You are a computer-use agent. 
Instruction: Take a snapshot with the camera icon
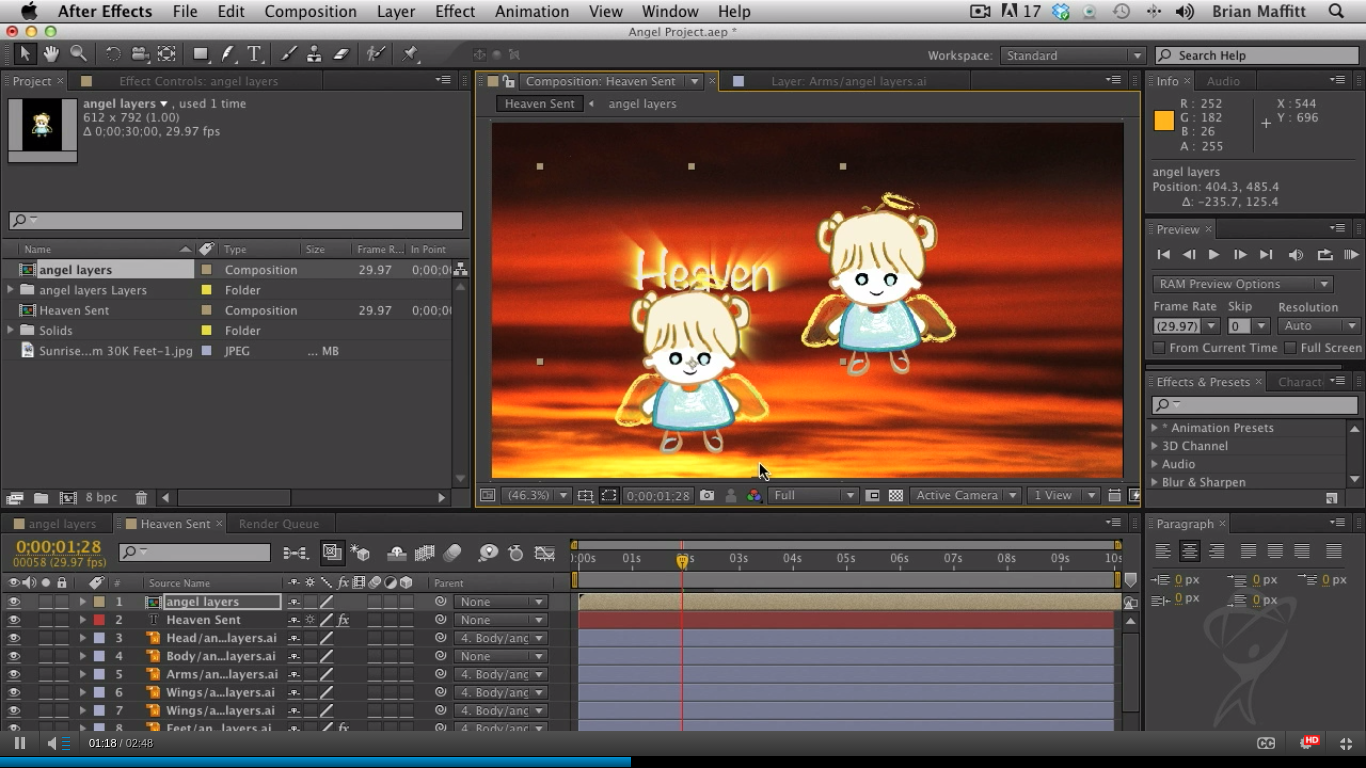pos(707,495)
